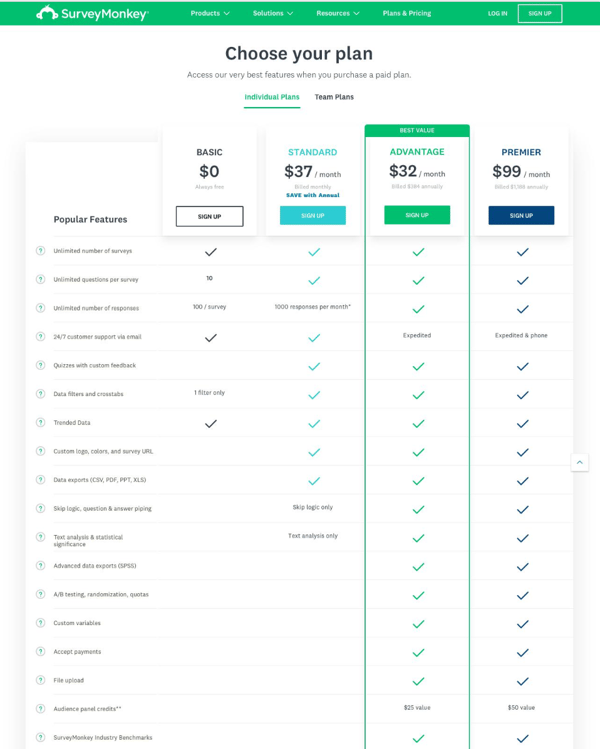The height and width of the screenshot is (749, 600).
Task: Click the scroll-to-top arrow button
Action: coord(579,462)
